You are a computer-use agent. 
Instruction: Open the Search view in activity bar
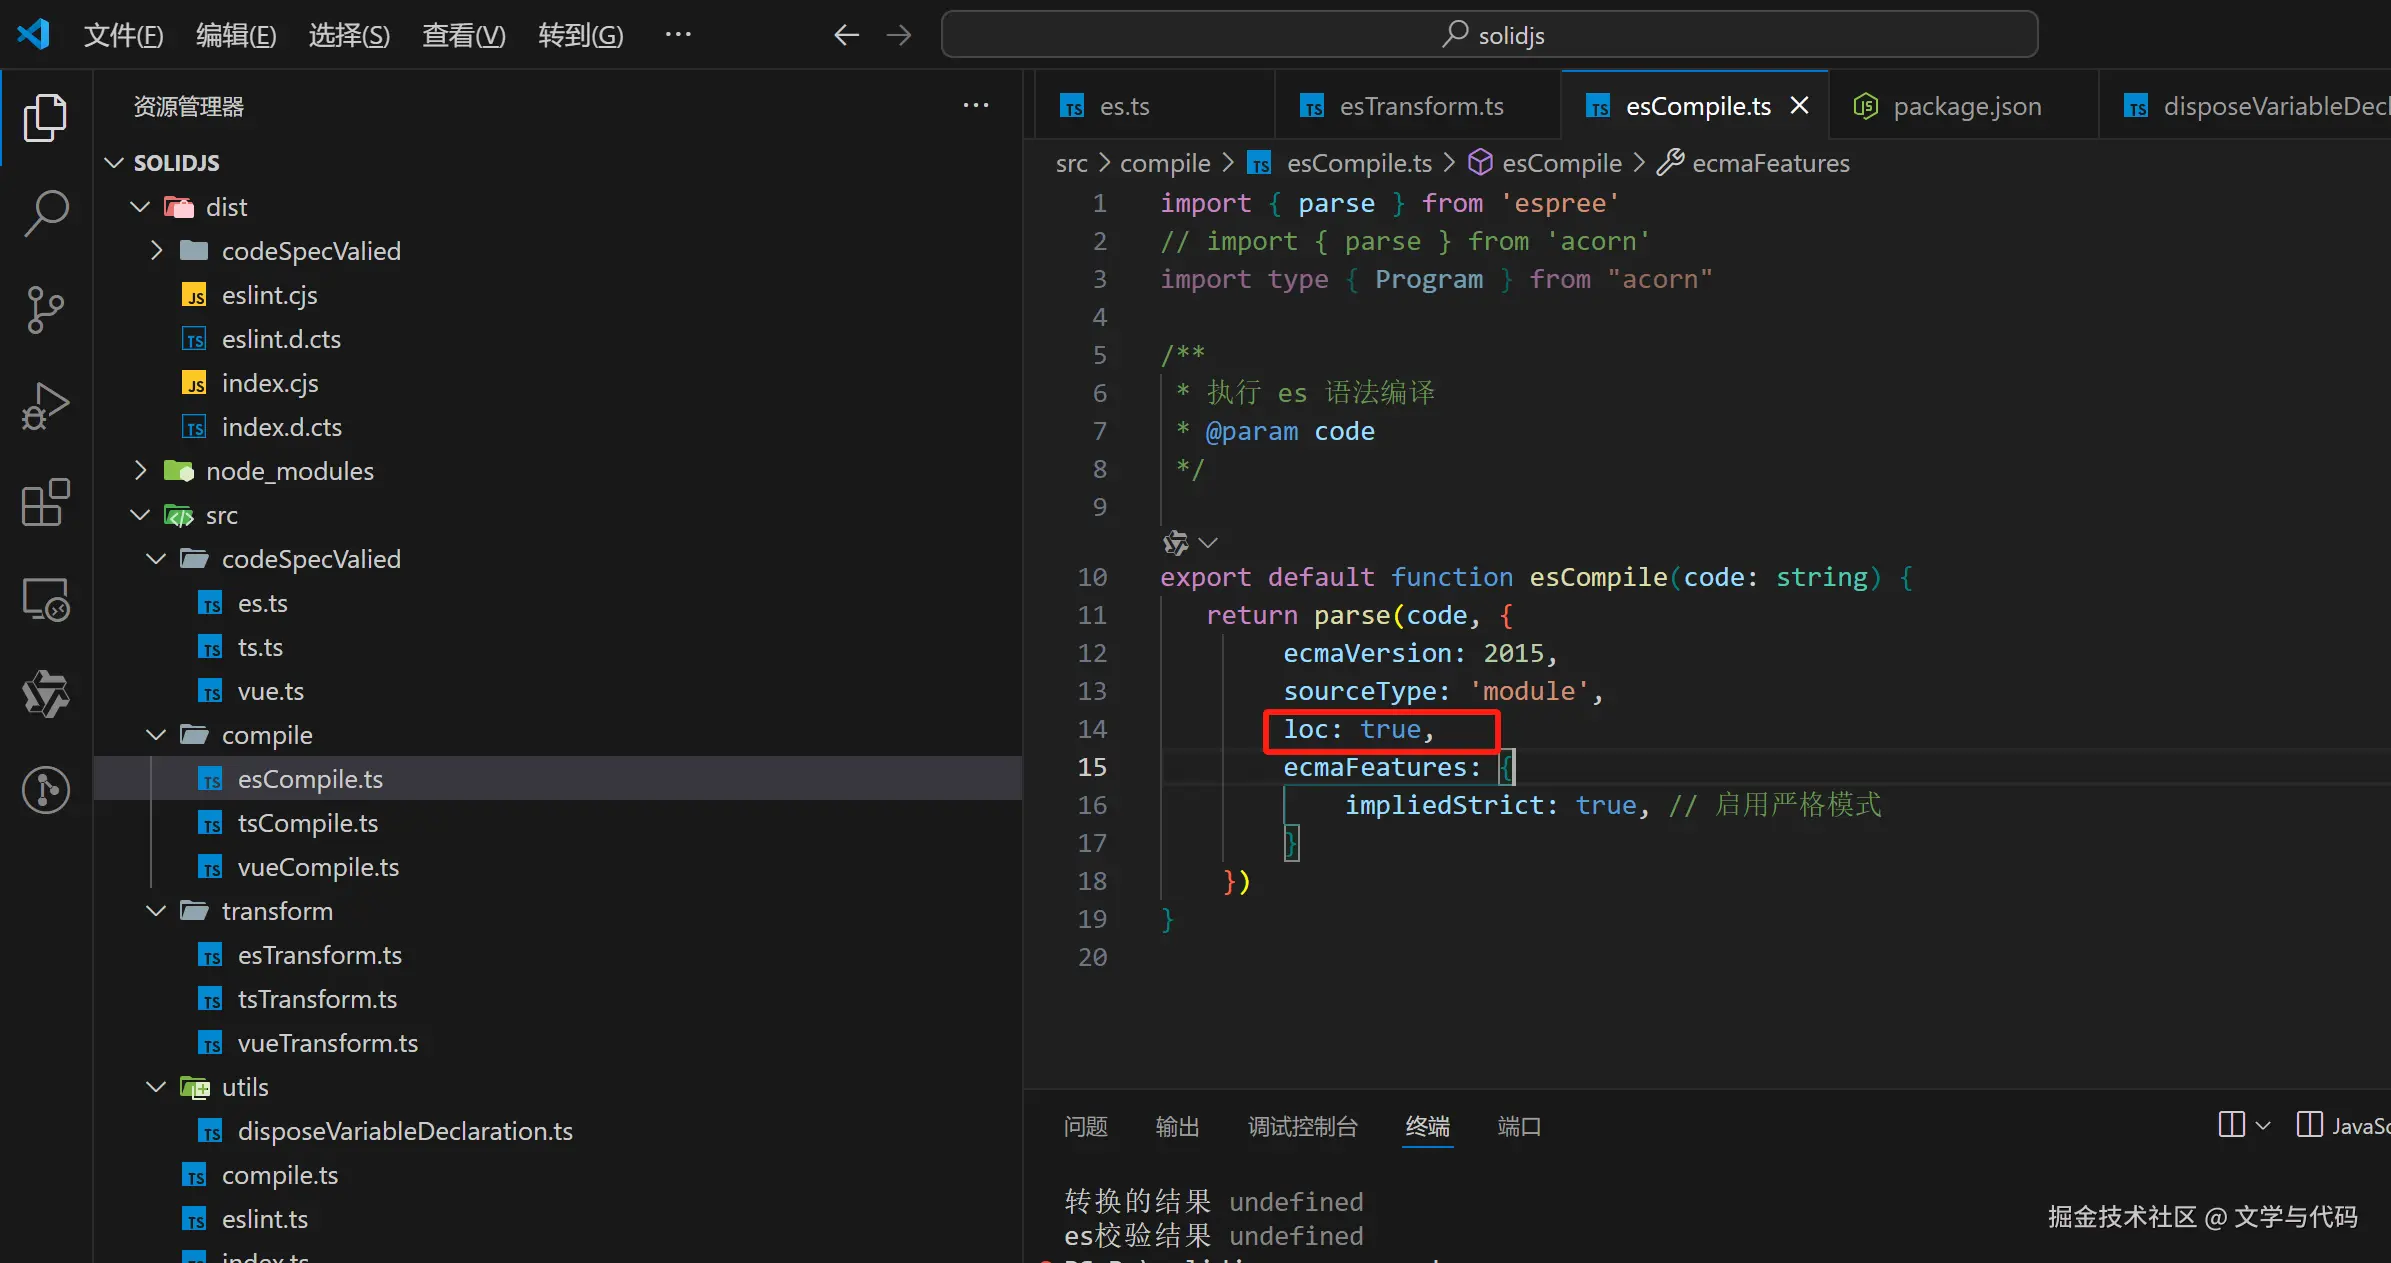tap(46, 213)
